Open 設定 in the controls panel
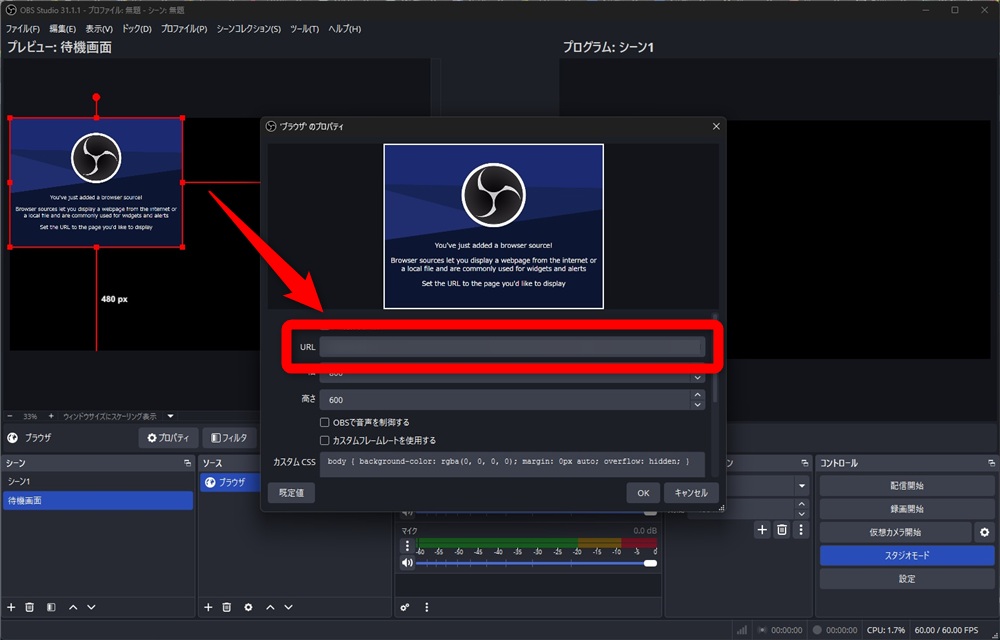1000x640 pixels. point(907,579)
